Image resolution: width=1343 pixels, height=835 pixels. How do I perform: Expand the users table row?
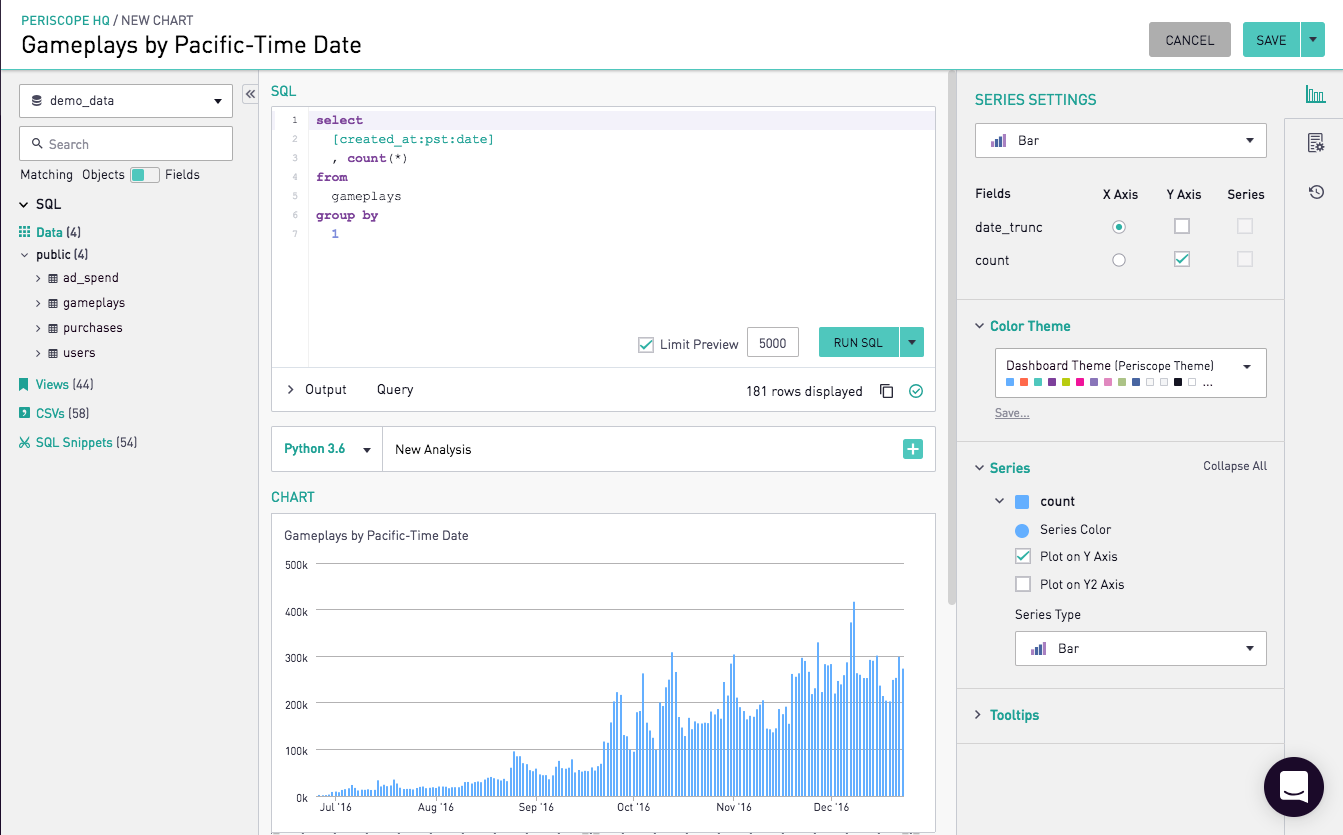tap(38, 353)
